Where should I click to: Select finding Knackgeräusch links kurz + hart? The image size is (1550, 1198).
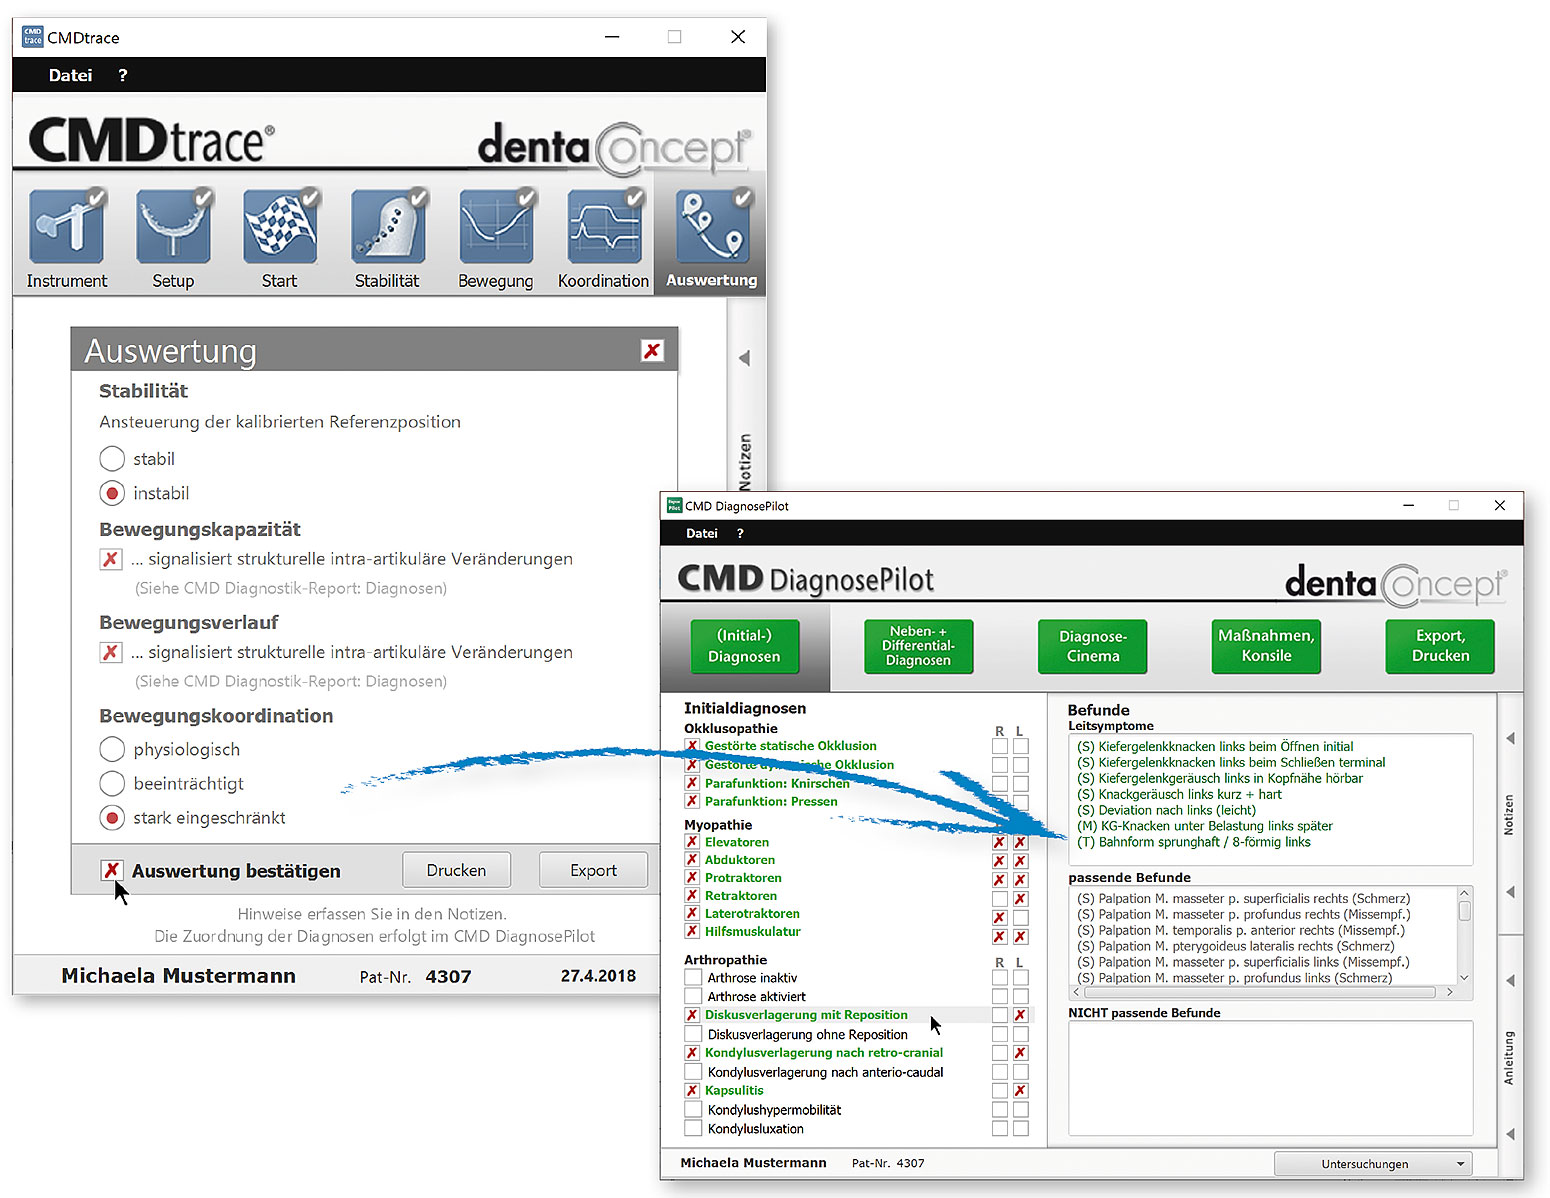[x=1179, y=794]
